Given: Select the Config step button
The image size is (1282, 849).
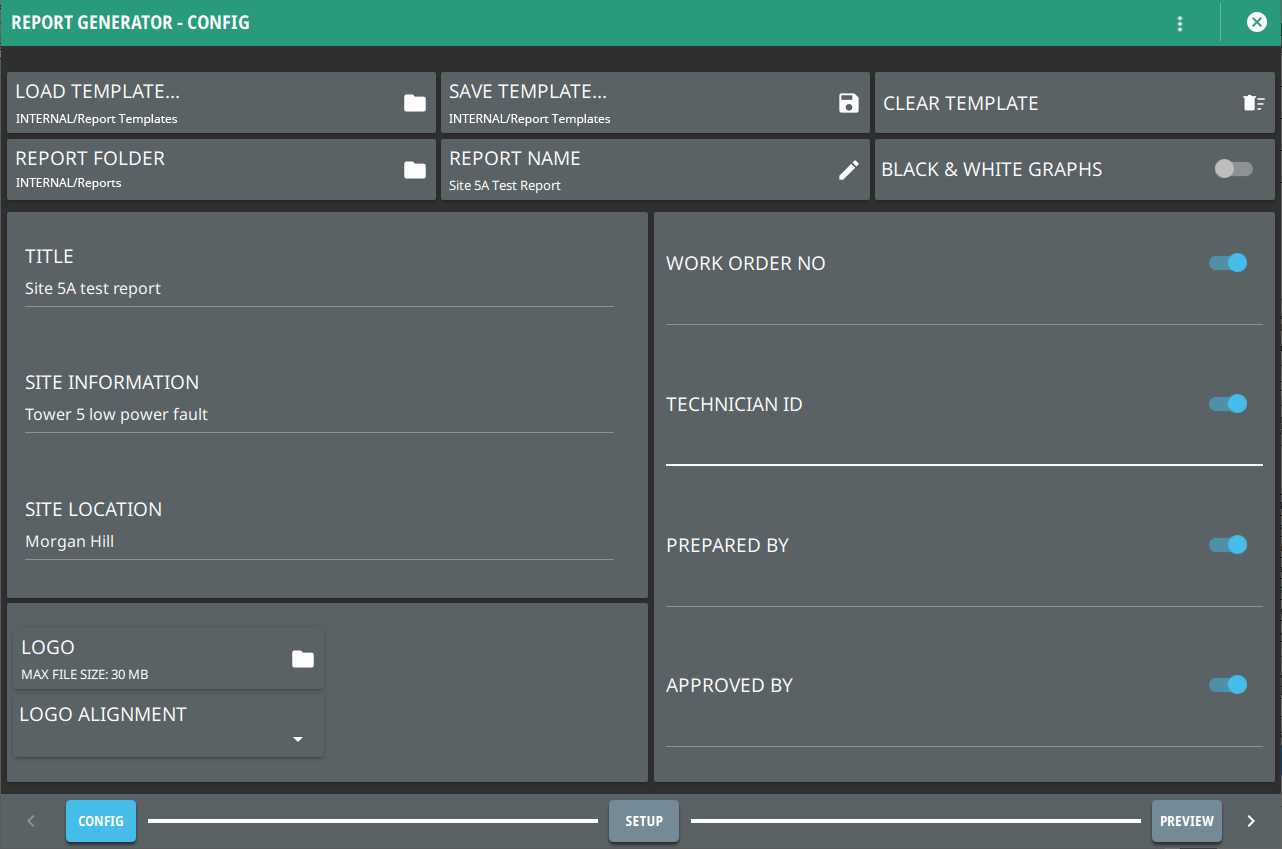Looking at the screenshot, I should coord(101,821).
